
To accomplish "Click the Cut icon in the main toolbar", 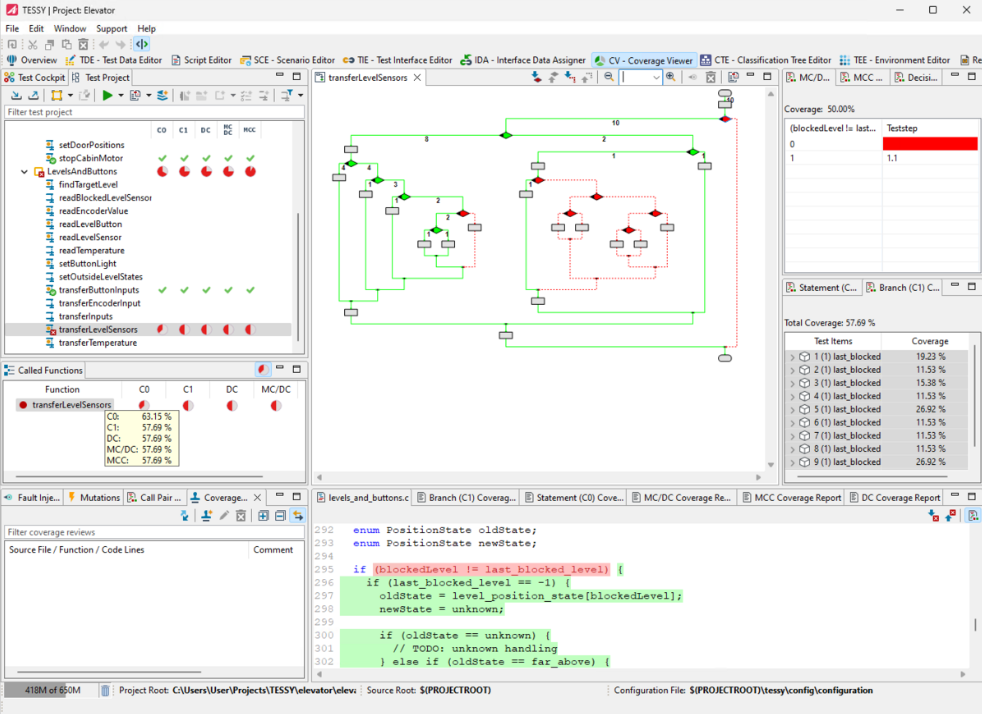I will coord(33,44).
